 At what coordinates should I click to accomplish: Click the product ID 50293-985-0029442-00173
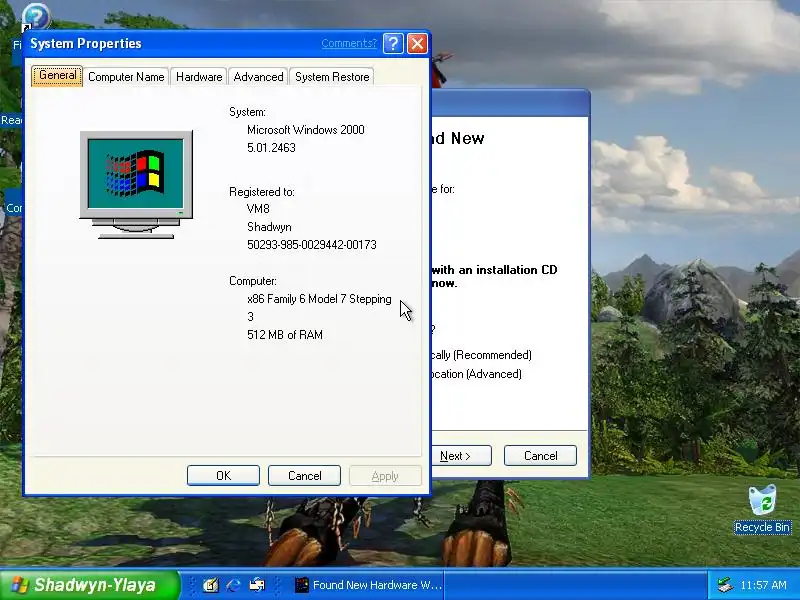pos(312,245)
